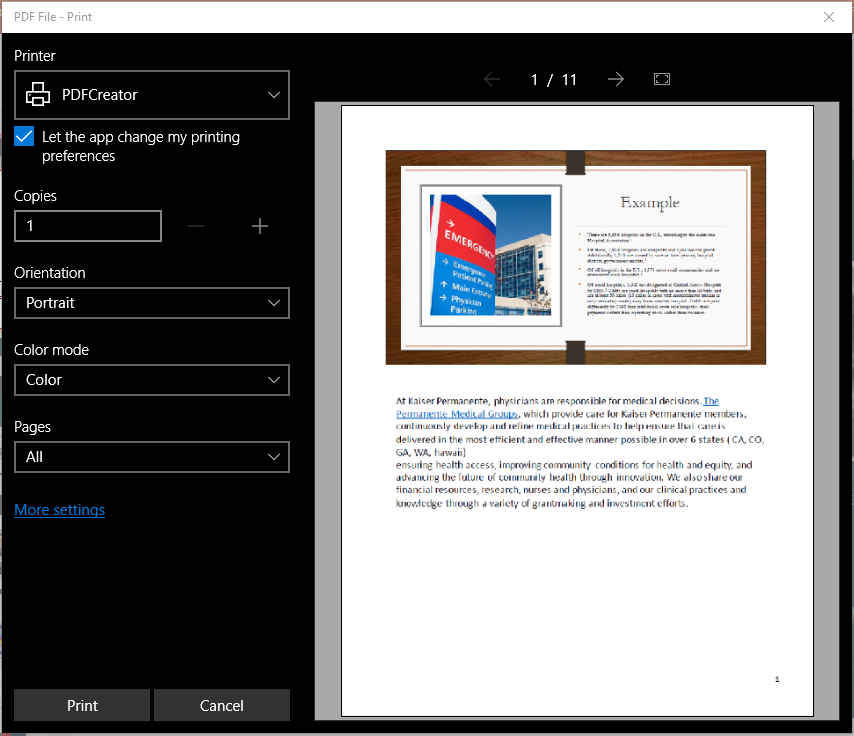Click the 'Pages' section label
The width and height of the screenshot is (854, 736).
pyautogui.click(x=32, y=427)
